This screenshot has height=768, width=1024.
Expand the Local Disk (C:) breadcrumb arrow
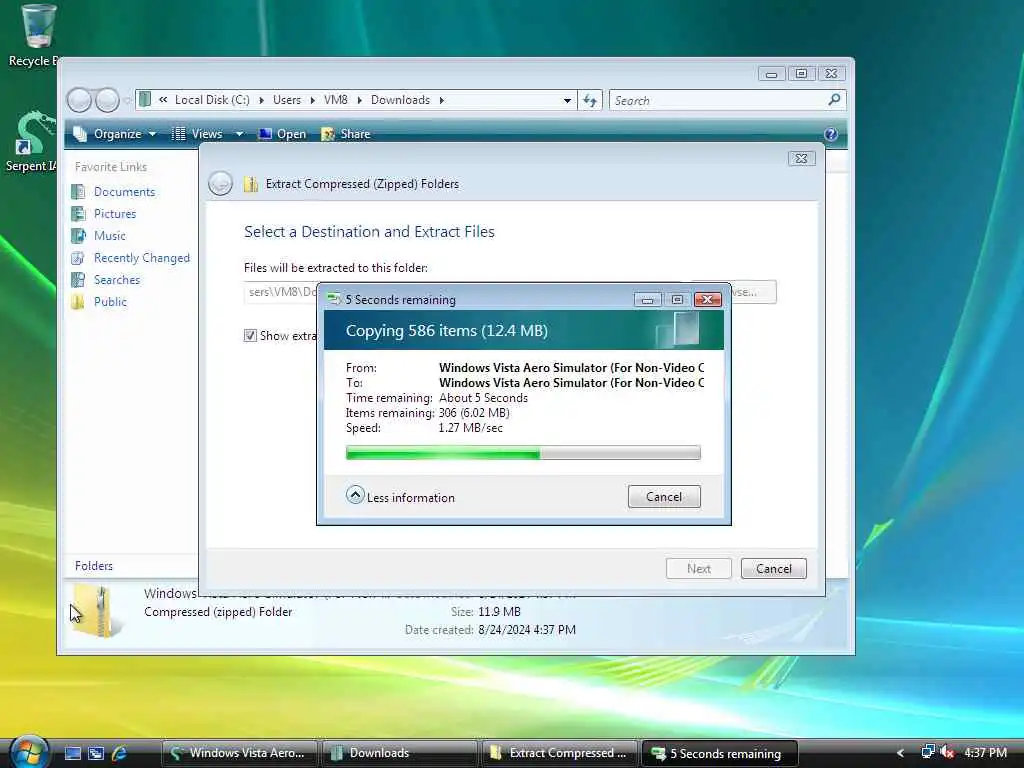261,100
